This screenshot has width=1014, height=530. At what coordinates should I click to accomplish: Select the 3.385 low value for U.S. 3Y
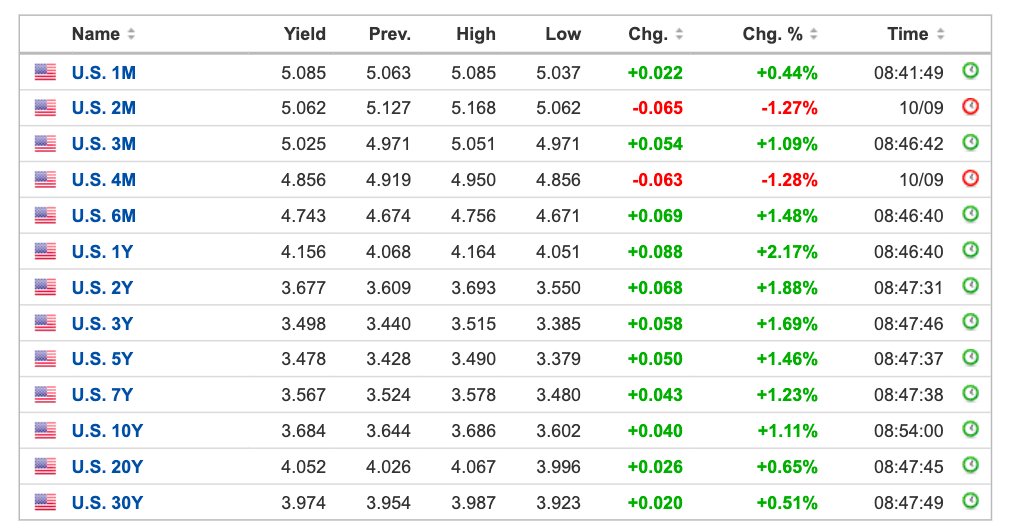tap(558, 323)
